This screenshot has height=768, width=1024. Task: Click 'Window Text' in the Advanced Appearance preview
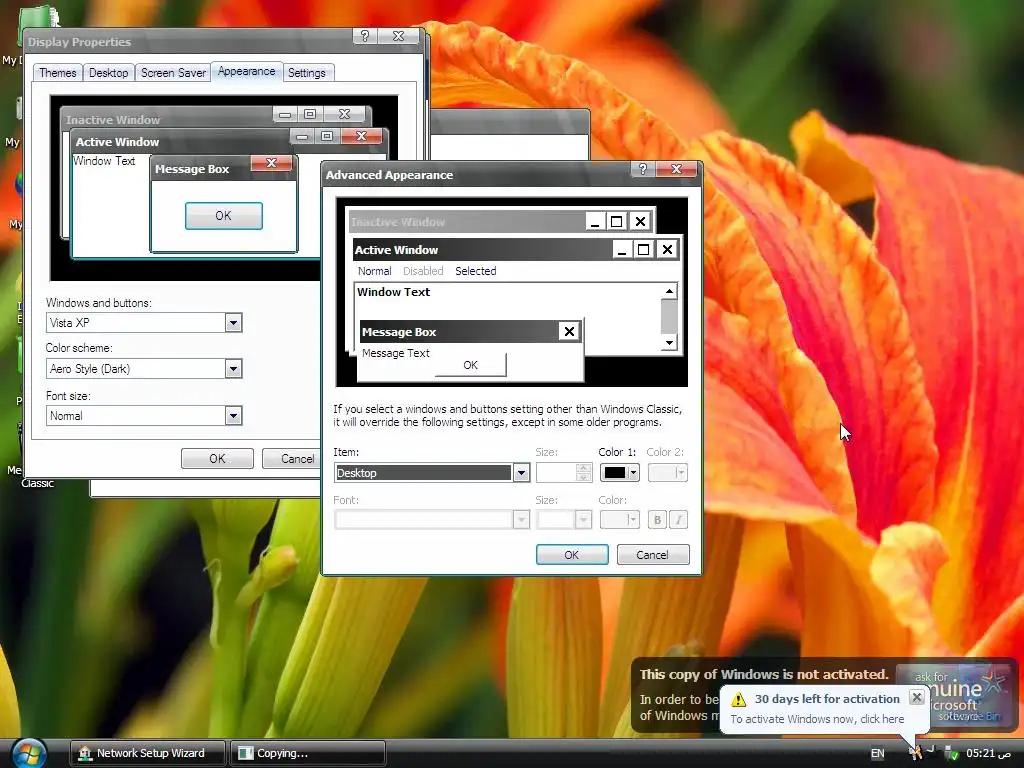393,292
